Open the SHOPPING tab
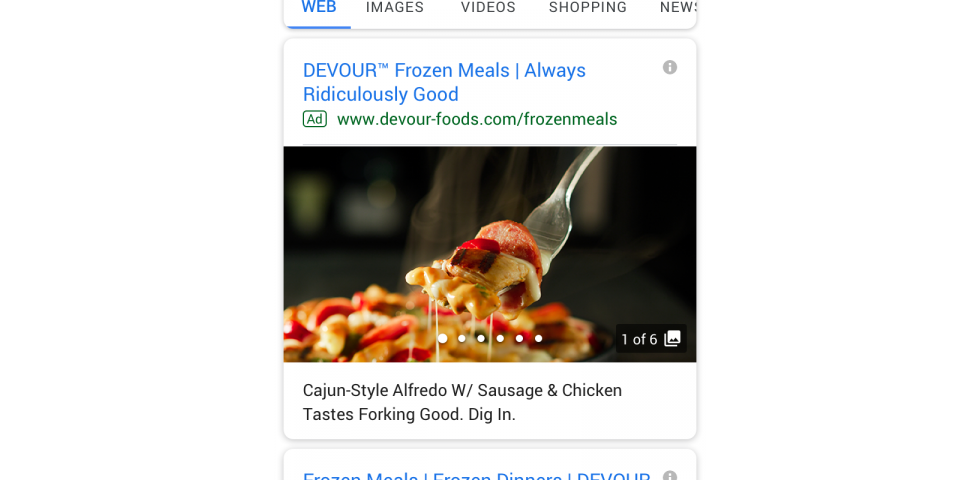Viewport: 980px width, 480px height. click(588, 8)
